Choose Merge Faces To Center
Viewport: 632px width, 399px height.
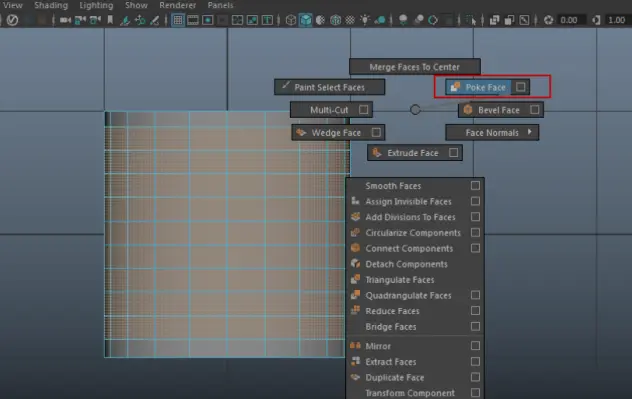coord(415,66)
